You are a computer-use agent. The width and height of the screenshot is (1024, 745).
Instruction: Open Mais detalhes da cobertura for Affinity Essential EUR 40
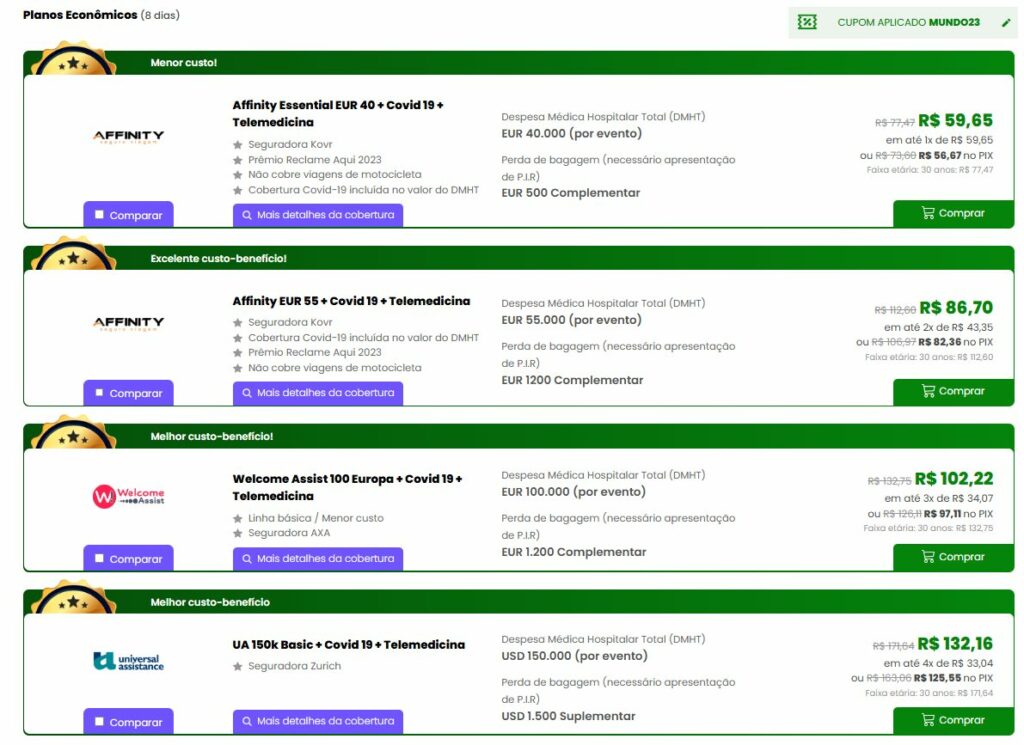(318, 215)
